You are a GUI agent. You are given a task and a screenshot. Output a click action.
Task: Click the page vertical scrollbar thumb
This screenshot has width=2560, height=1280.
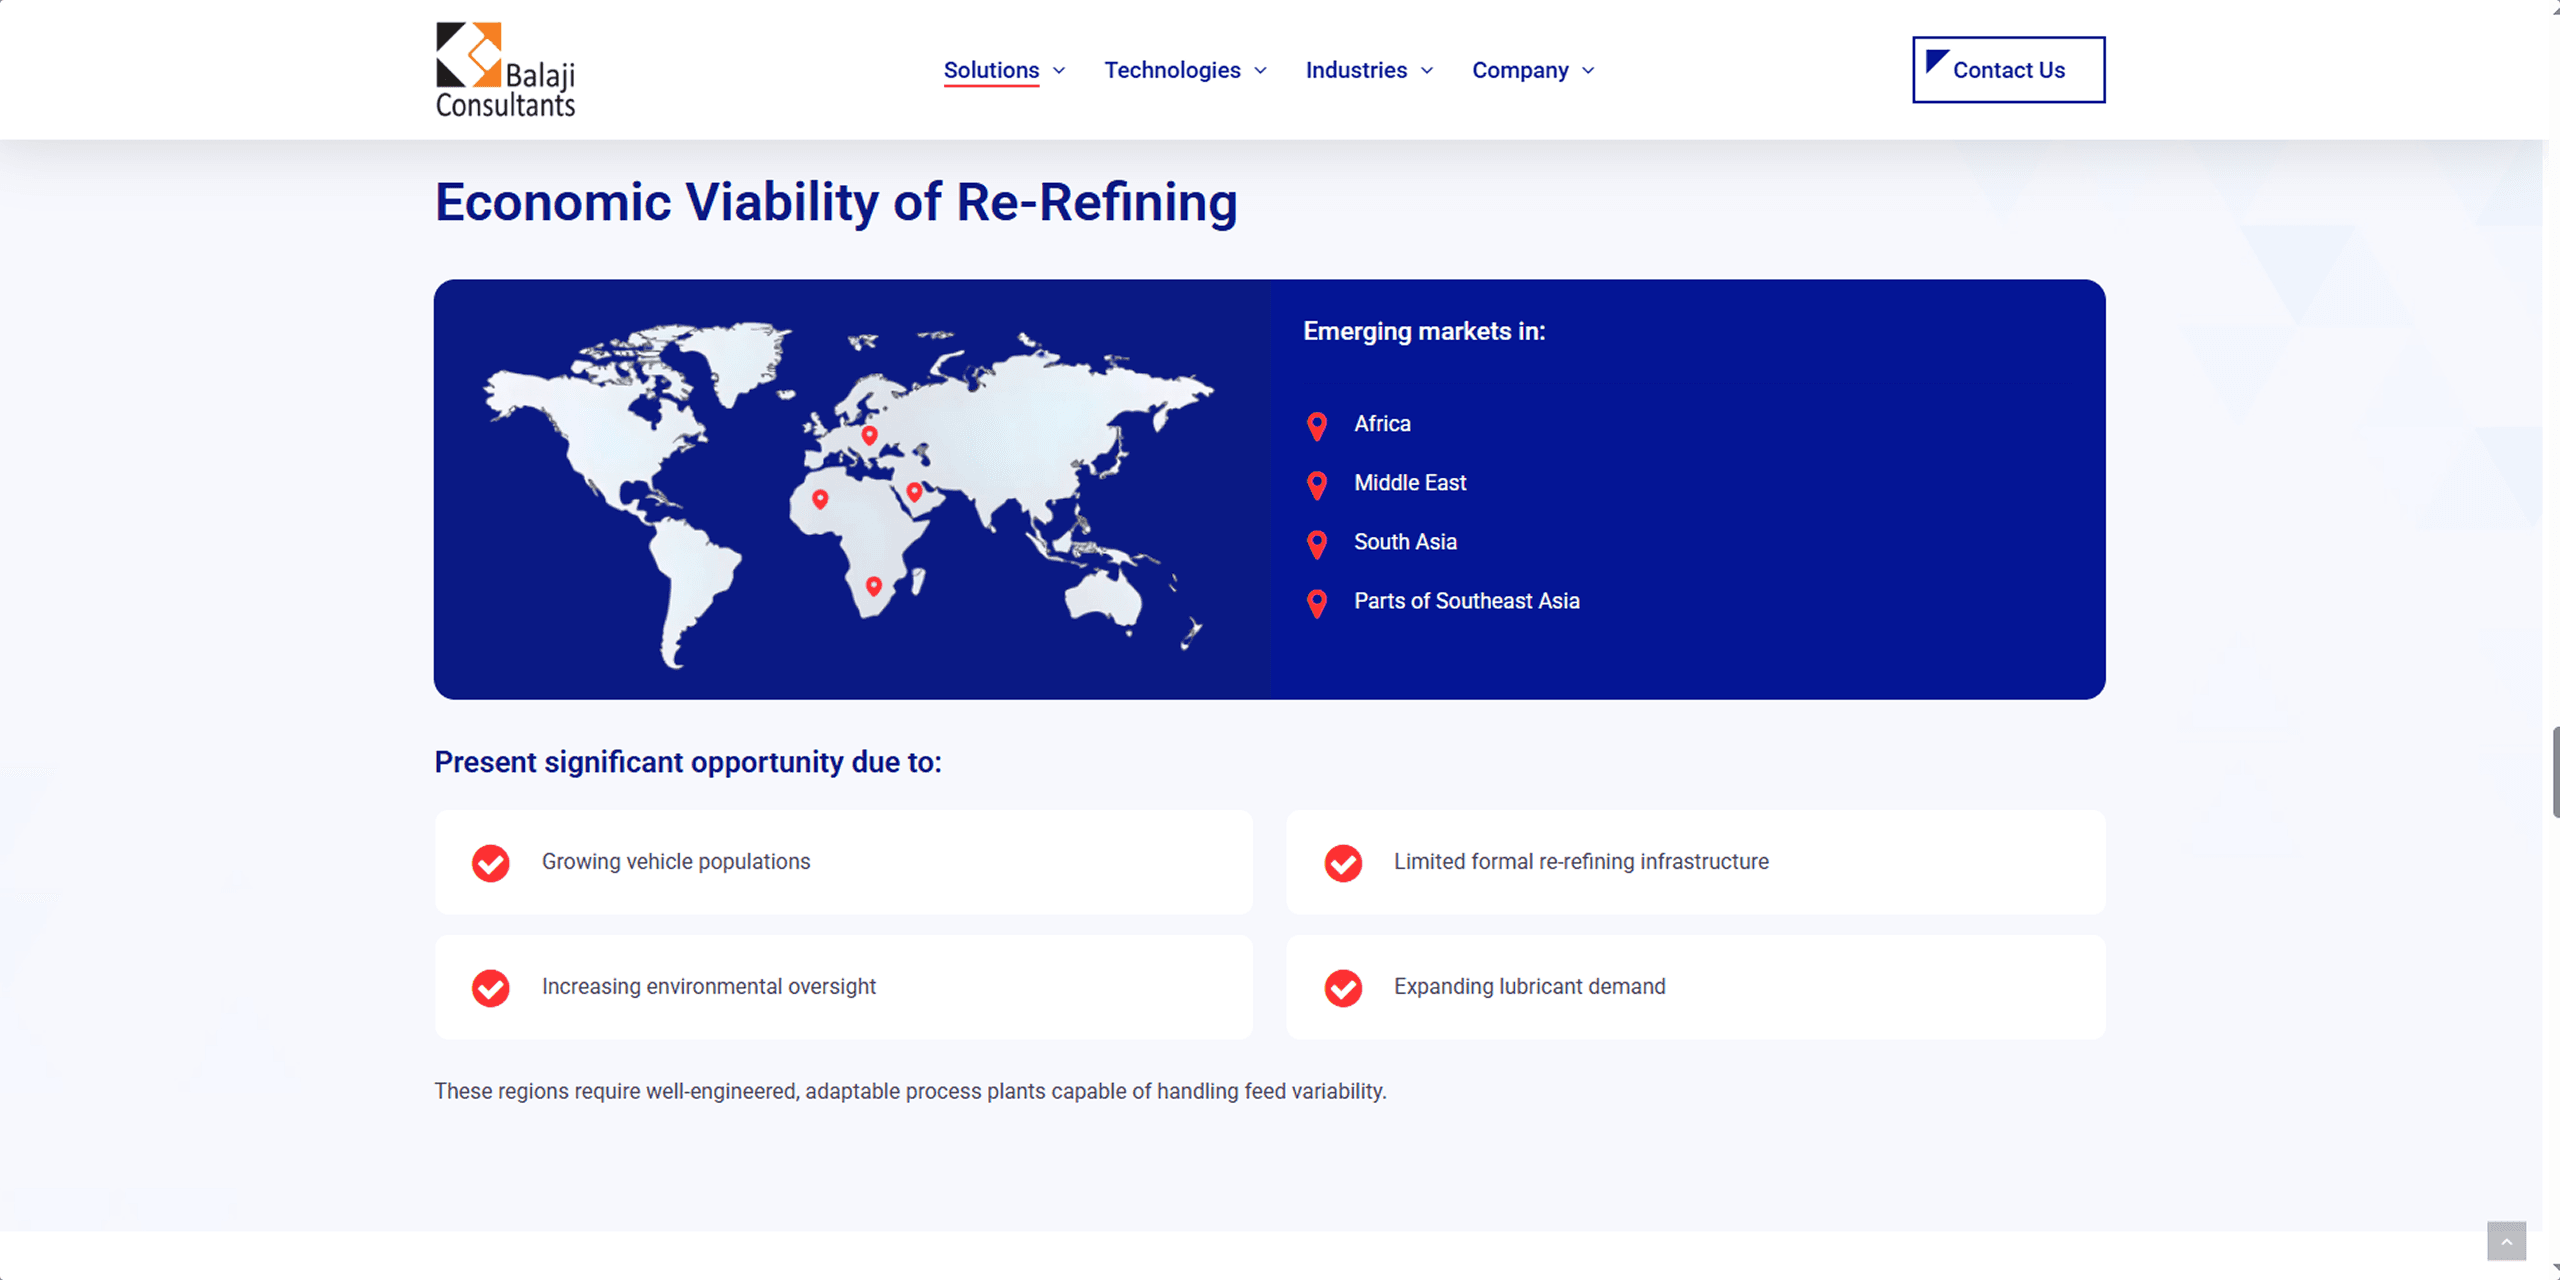pyautogui.click(x=2555, y=772)
